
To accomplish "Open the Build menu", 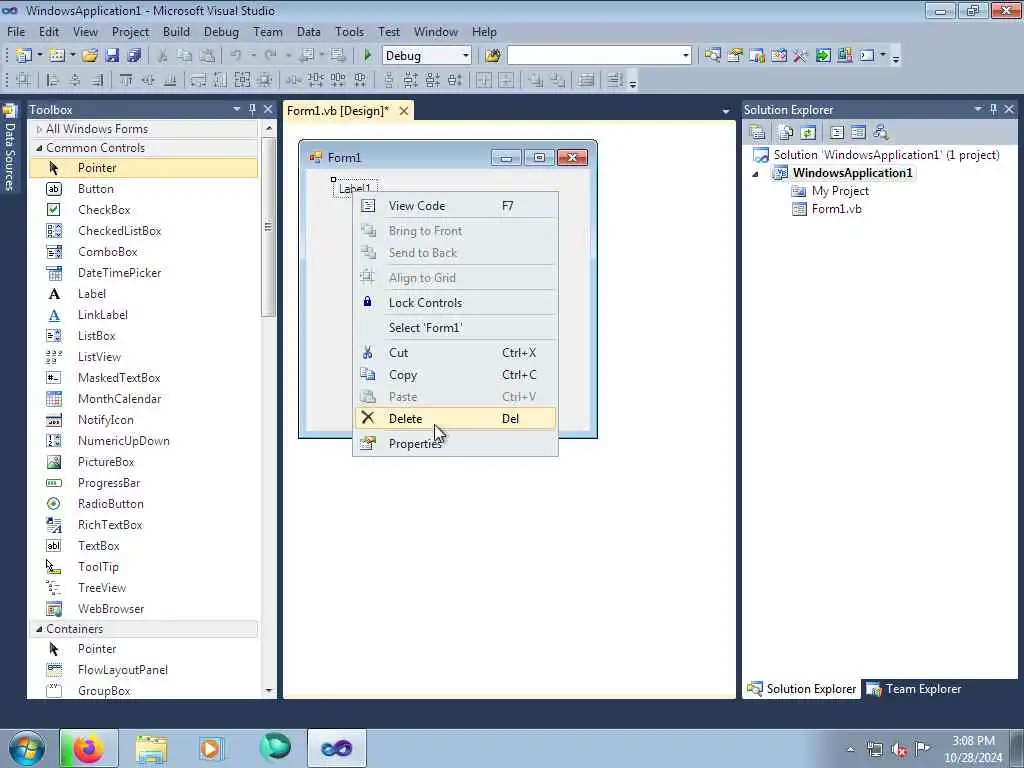I will click(176, 31).
